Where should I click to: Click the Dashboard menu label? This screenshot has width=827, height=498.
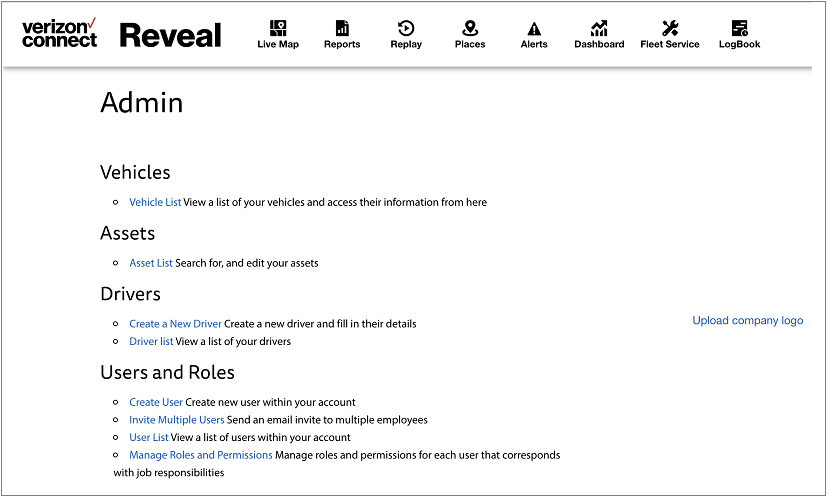(x=599, y=45)
